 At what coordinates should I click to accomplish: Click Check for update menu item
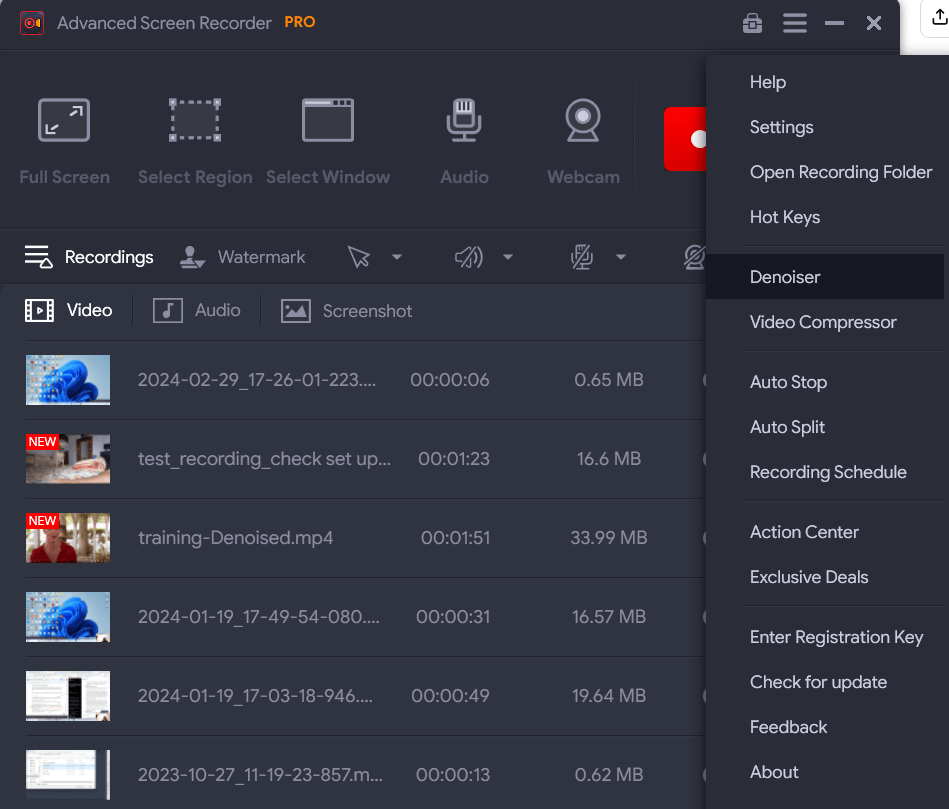(818, 682)
